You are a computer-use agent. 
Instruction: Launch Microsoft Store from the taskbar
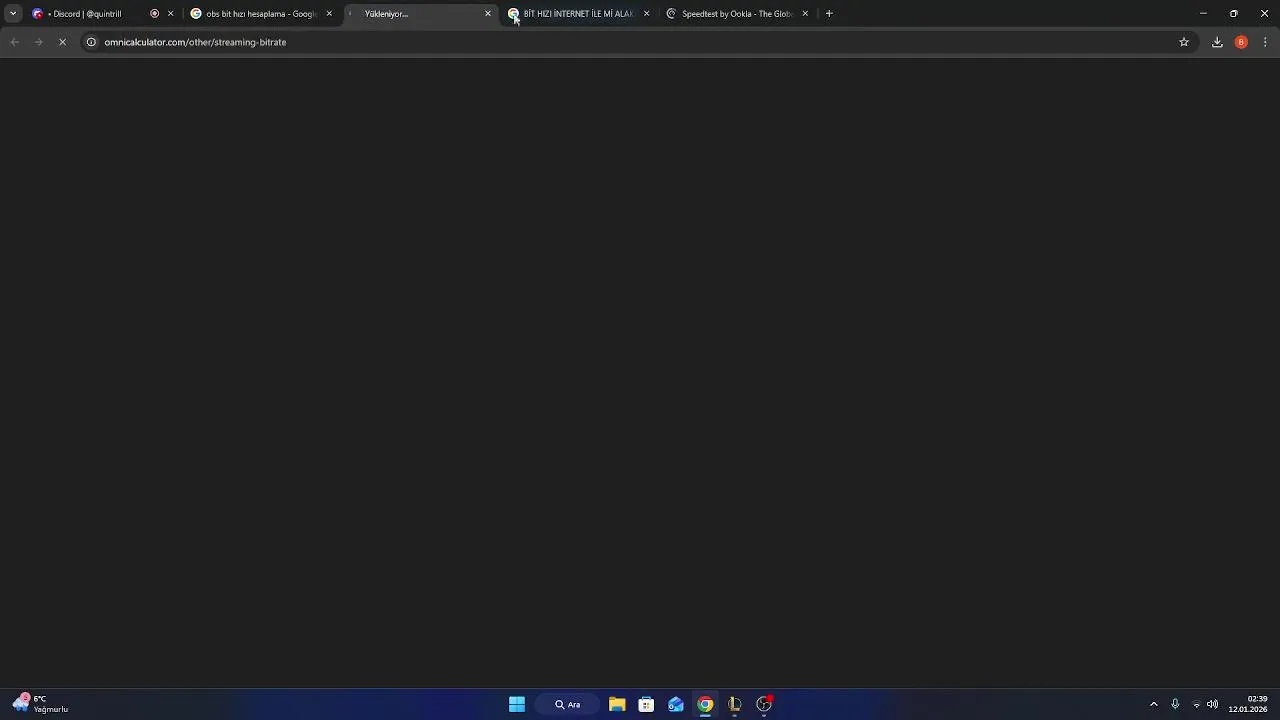tap(646, 704)
